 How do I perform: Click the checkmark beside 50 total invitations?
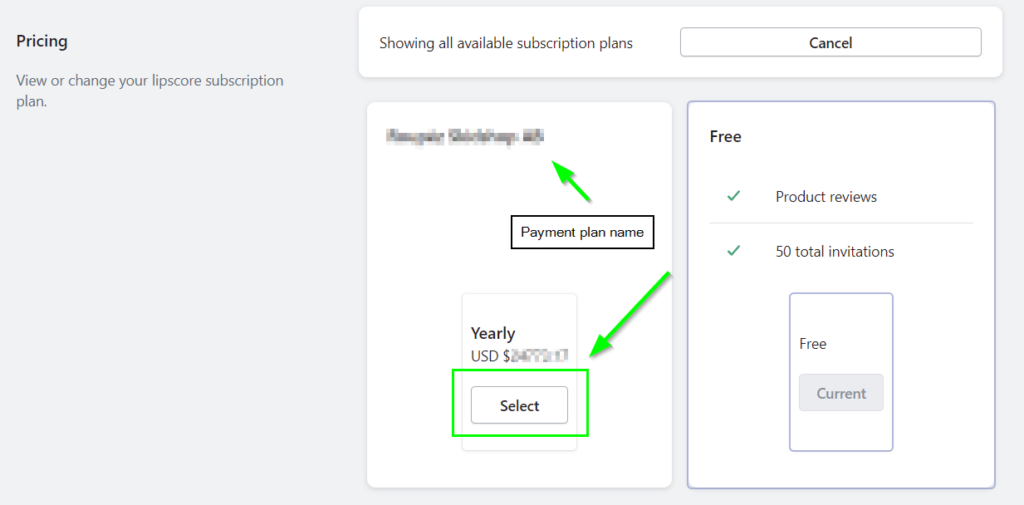pyautogui.click(x=733, y=251)
